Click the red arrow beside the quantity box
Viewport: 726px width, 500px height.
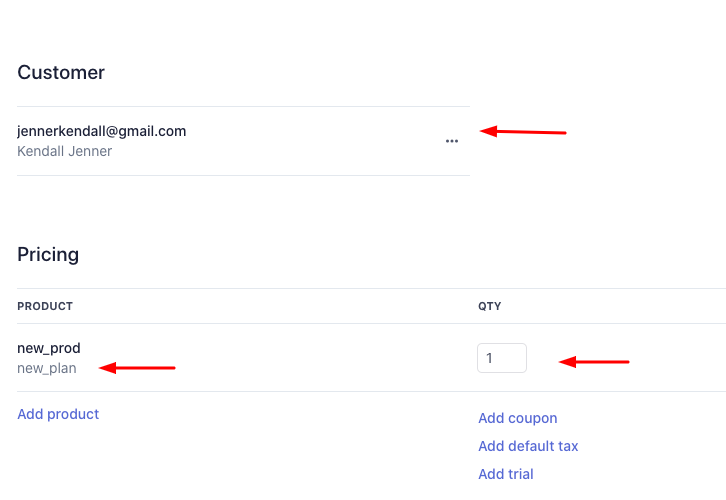(x=594, y=361)
